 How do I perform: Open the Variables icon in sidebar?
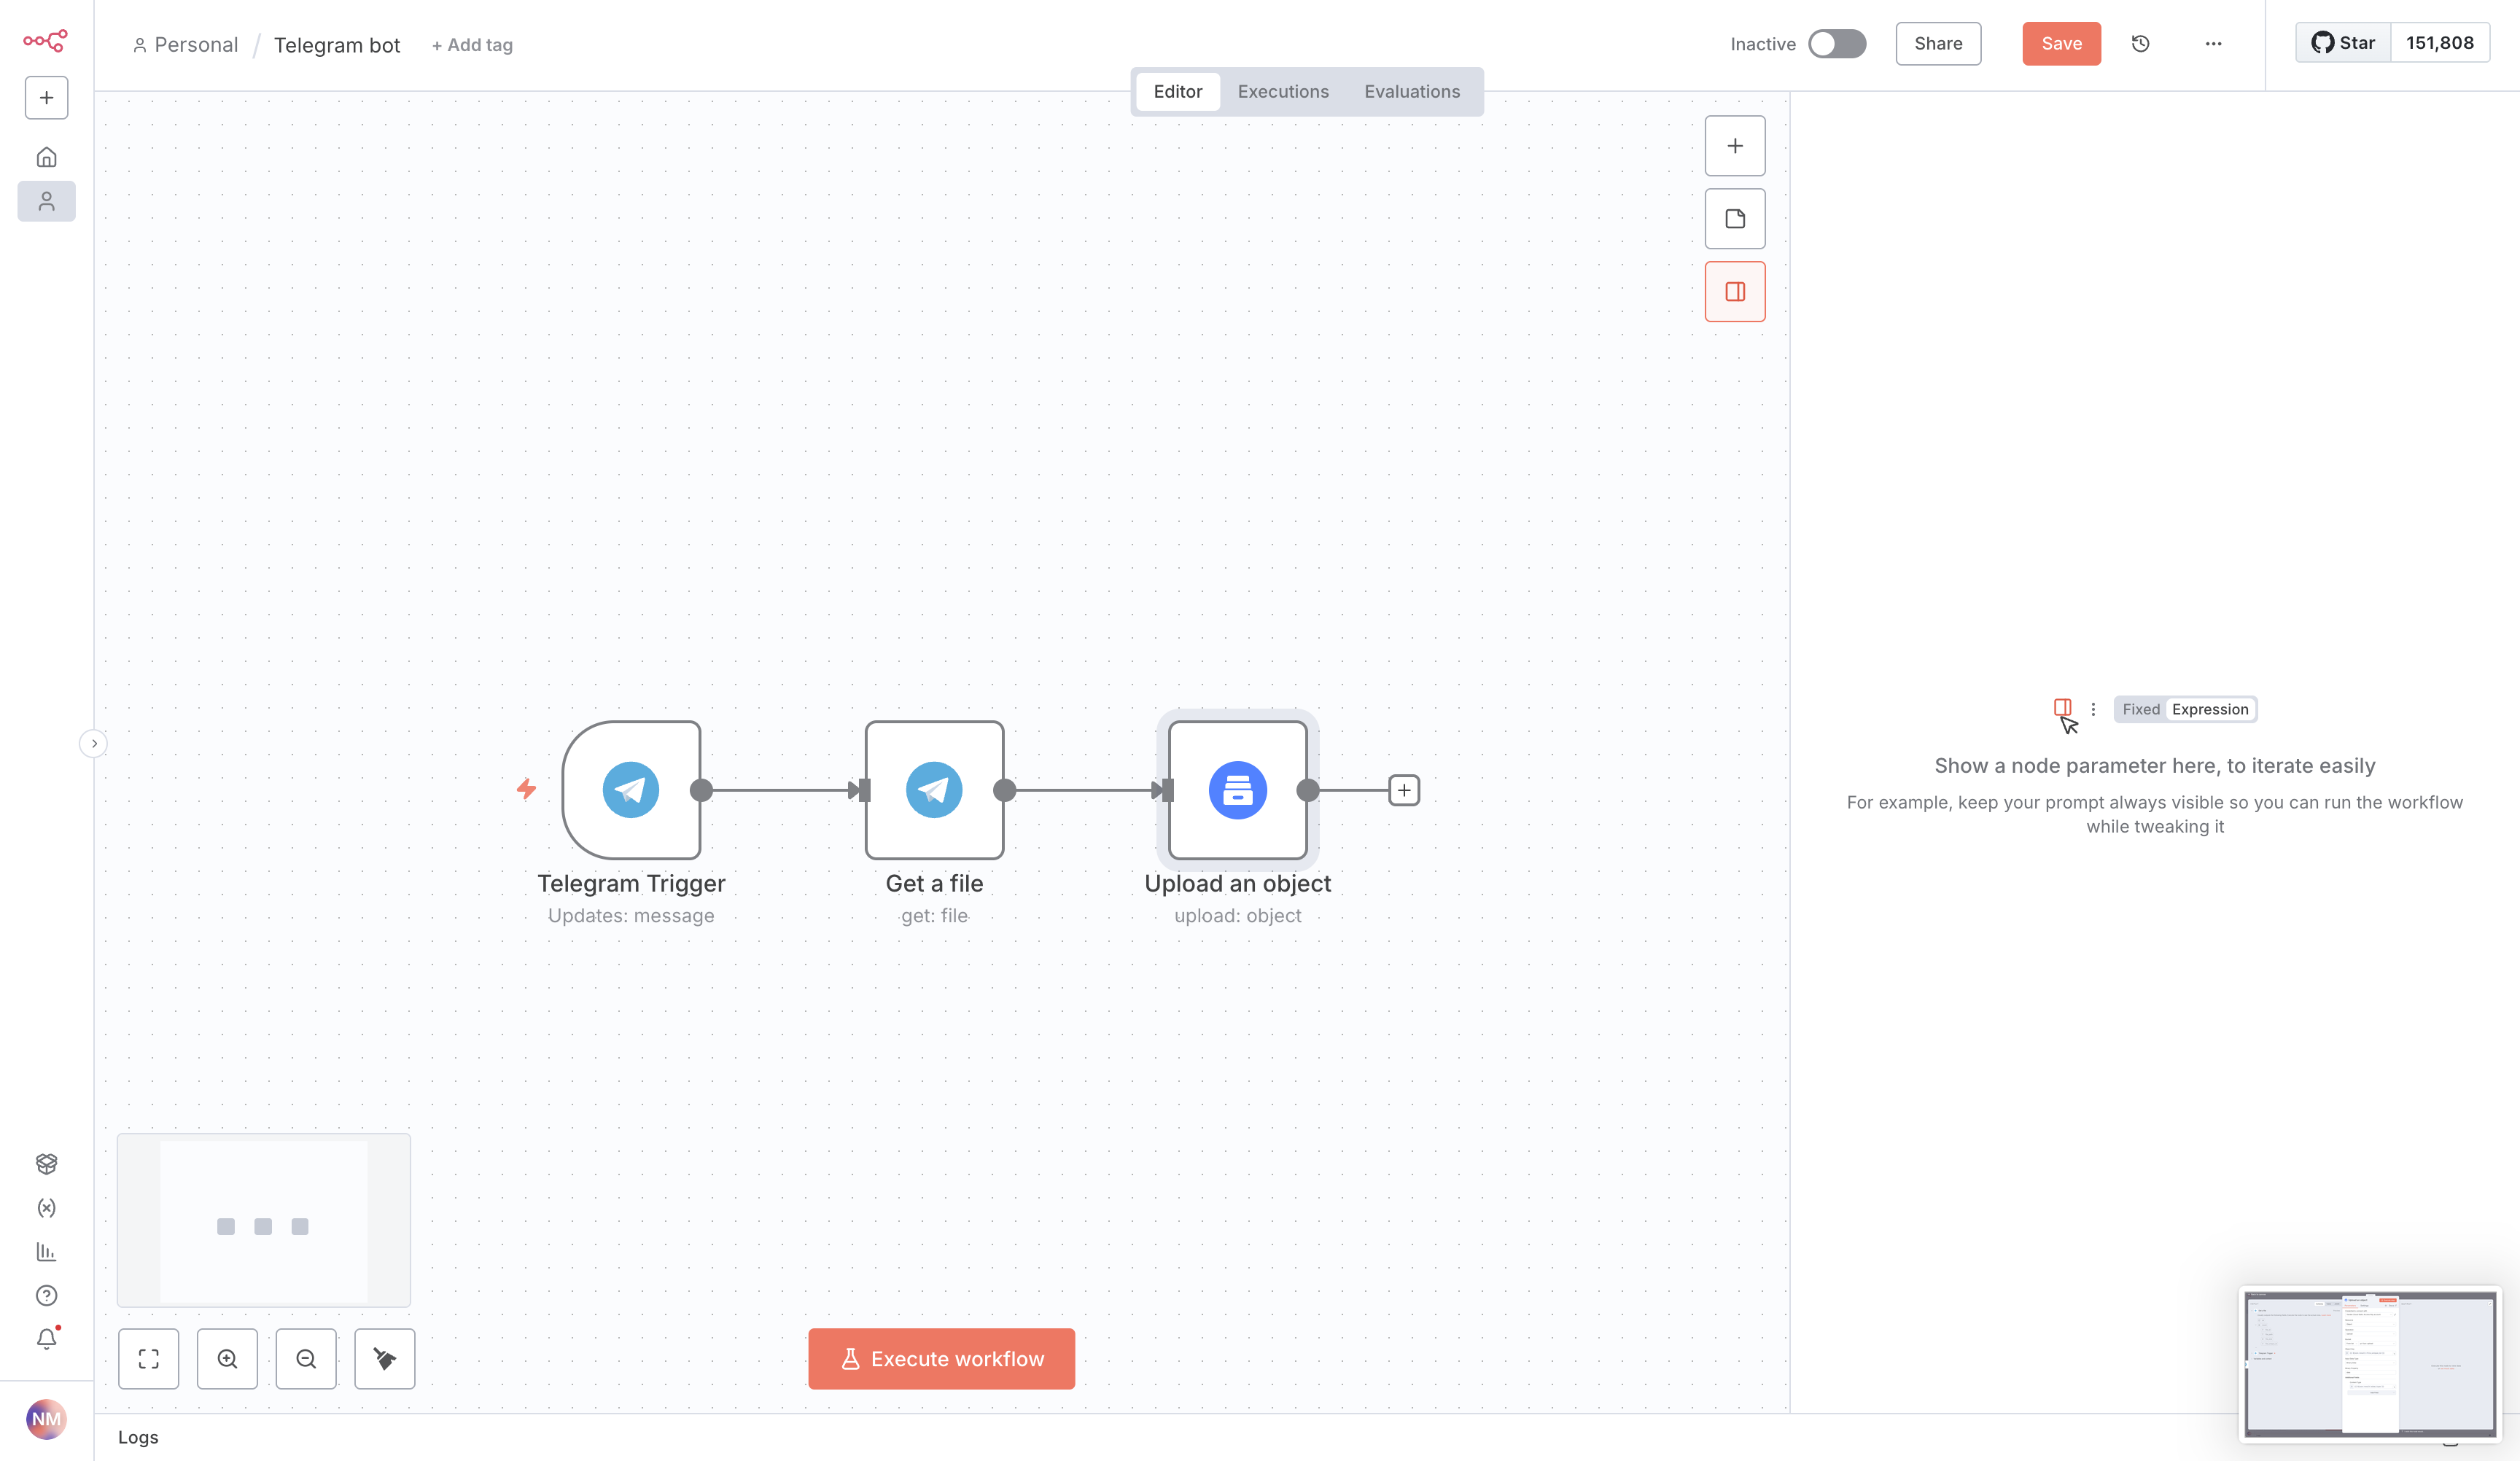pos(46,1208)
